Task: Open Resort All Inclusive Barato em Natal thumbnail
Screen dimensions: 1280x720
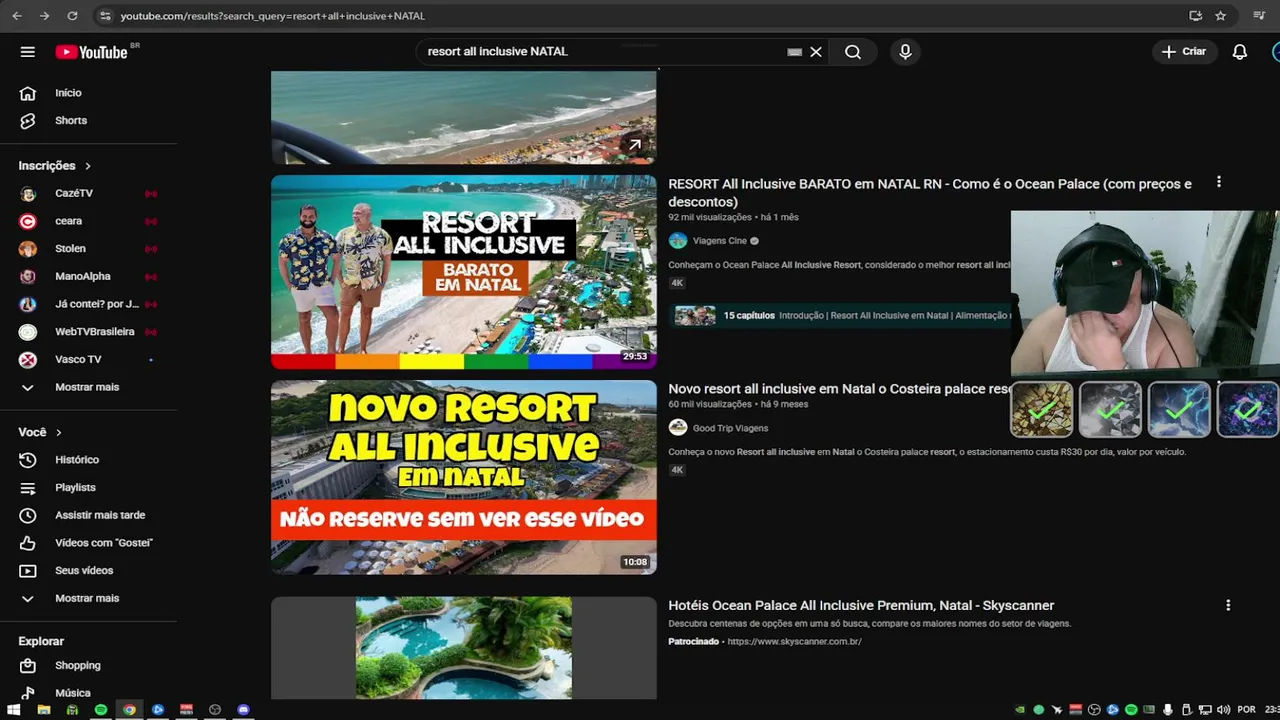Action: tap(464, 272)
